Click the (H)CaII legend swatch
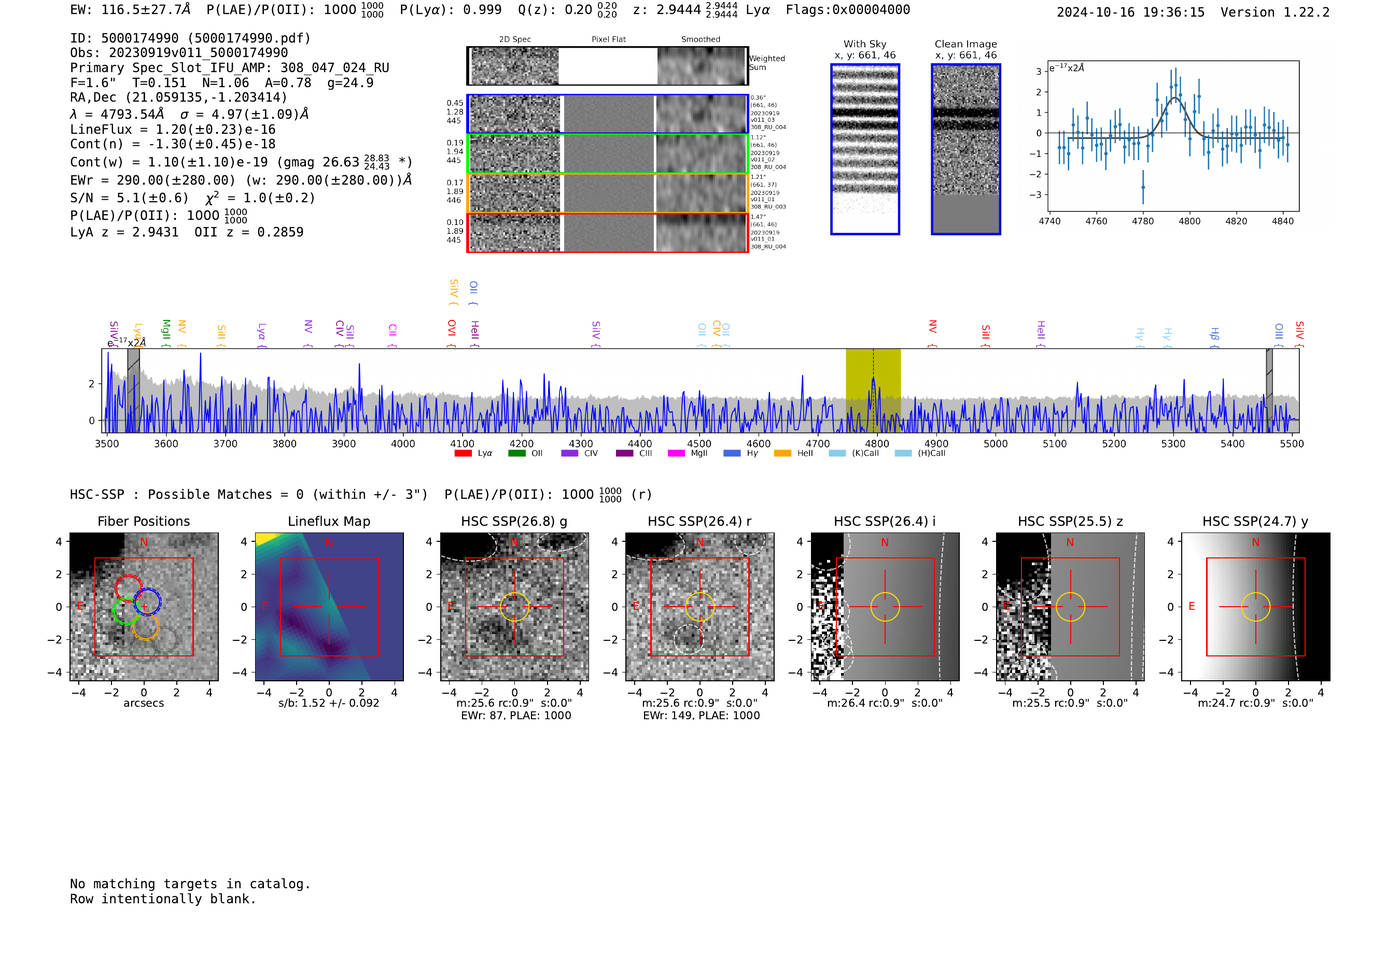This screenshot has width=1400, height=953. coord(903,454)
